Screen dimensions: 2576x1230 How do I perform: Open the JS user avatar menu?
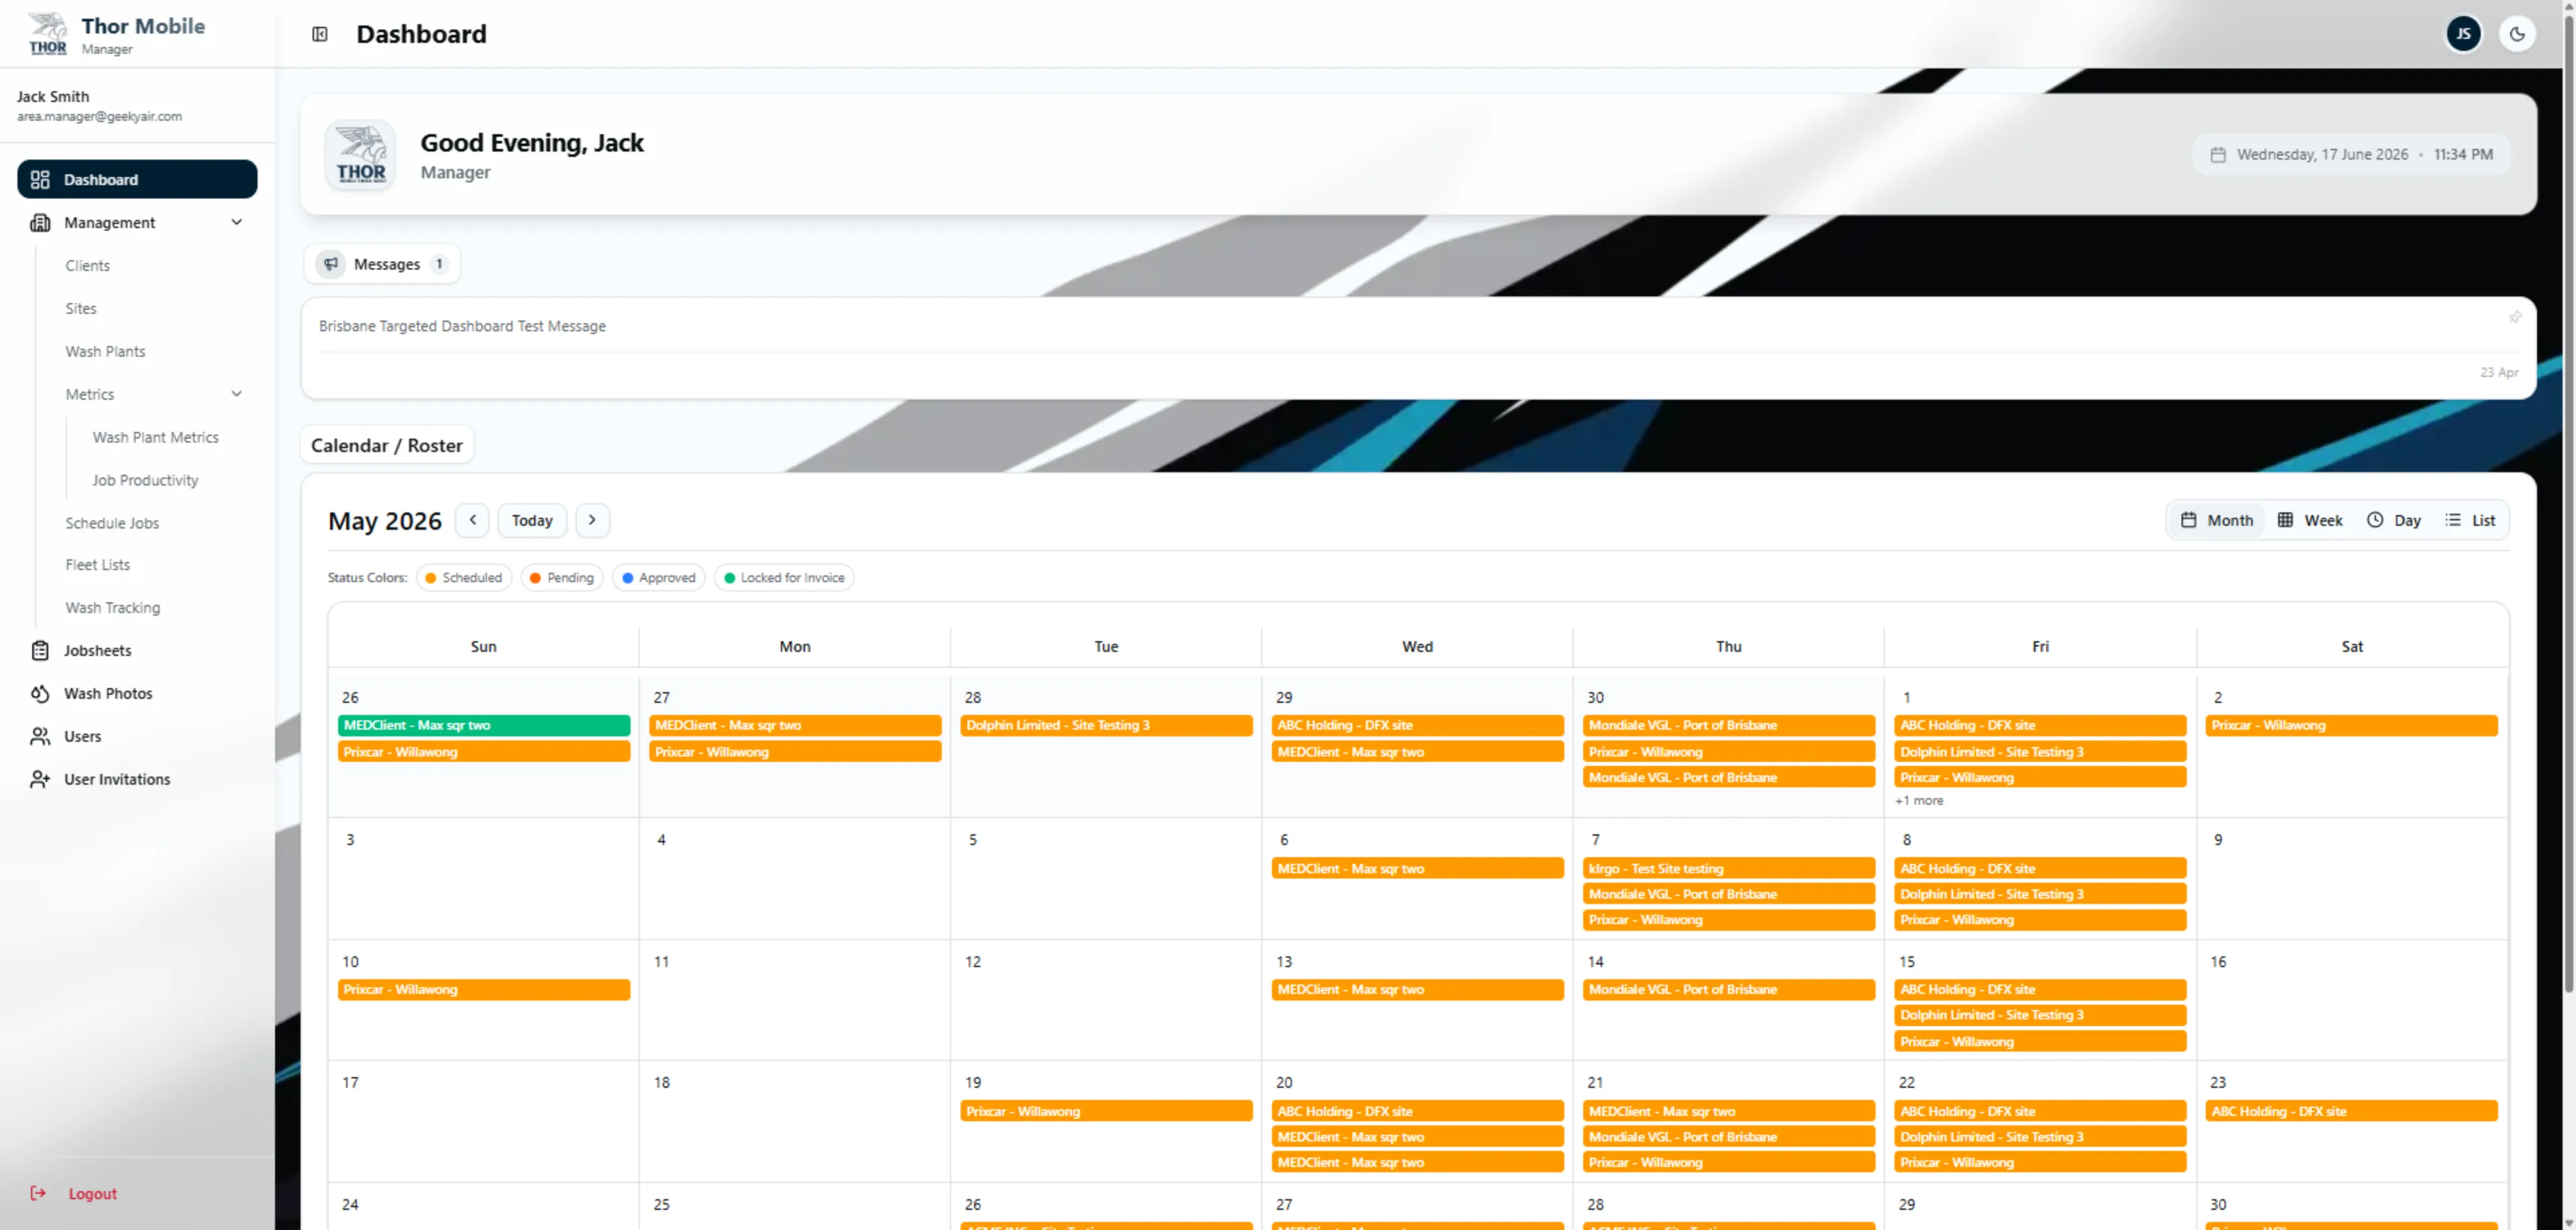pos(2463,34)
